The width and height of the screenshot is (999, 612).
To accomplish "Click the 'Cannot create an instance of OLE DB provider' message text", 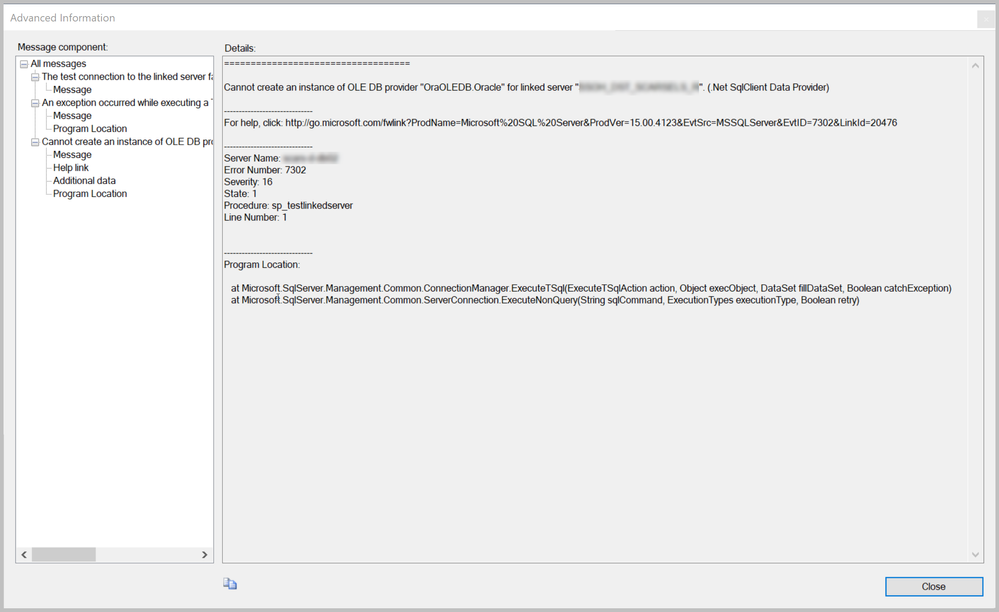I will pyautogui.click(x=526, y=87).
